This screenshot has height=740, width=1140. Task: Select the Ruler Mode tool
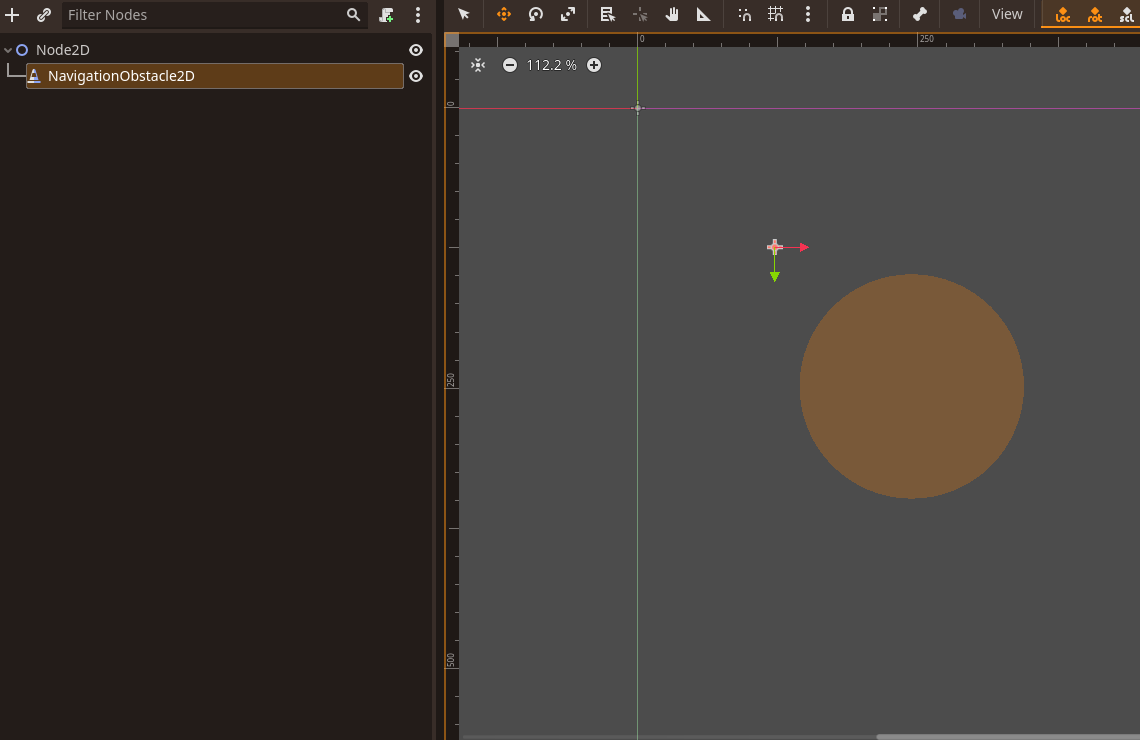(x=704, y=14)
